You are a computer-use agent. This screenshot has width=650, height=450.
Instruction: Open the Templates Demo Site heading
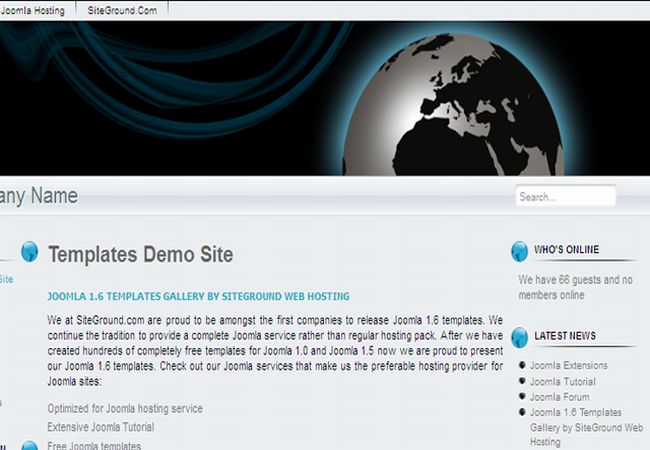click(141, 254)
